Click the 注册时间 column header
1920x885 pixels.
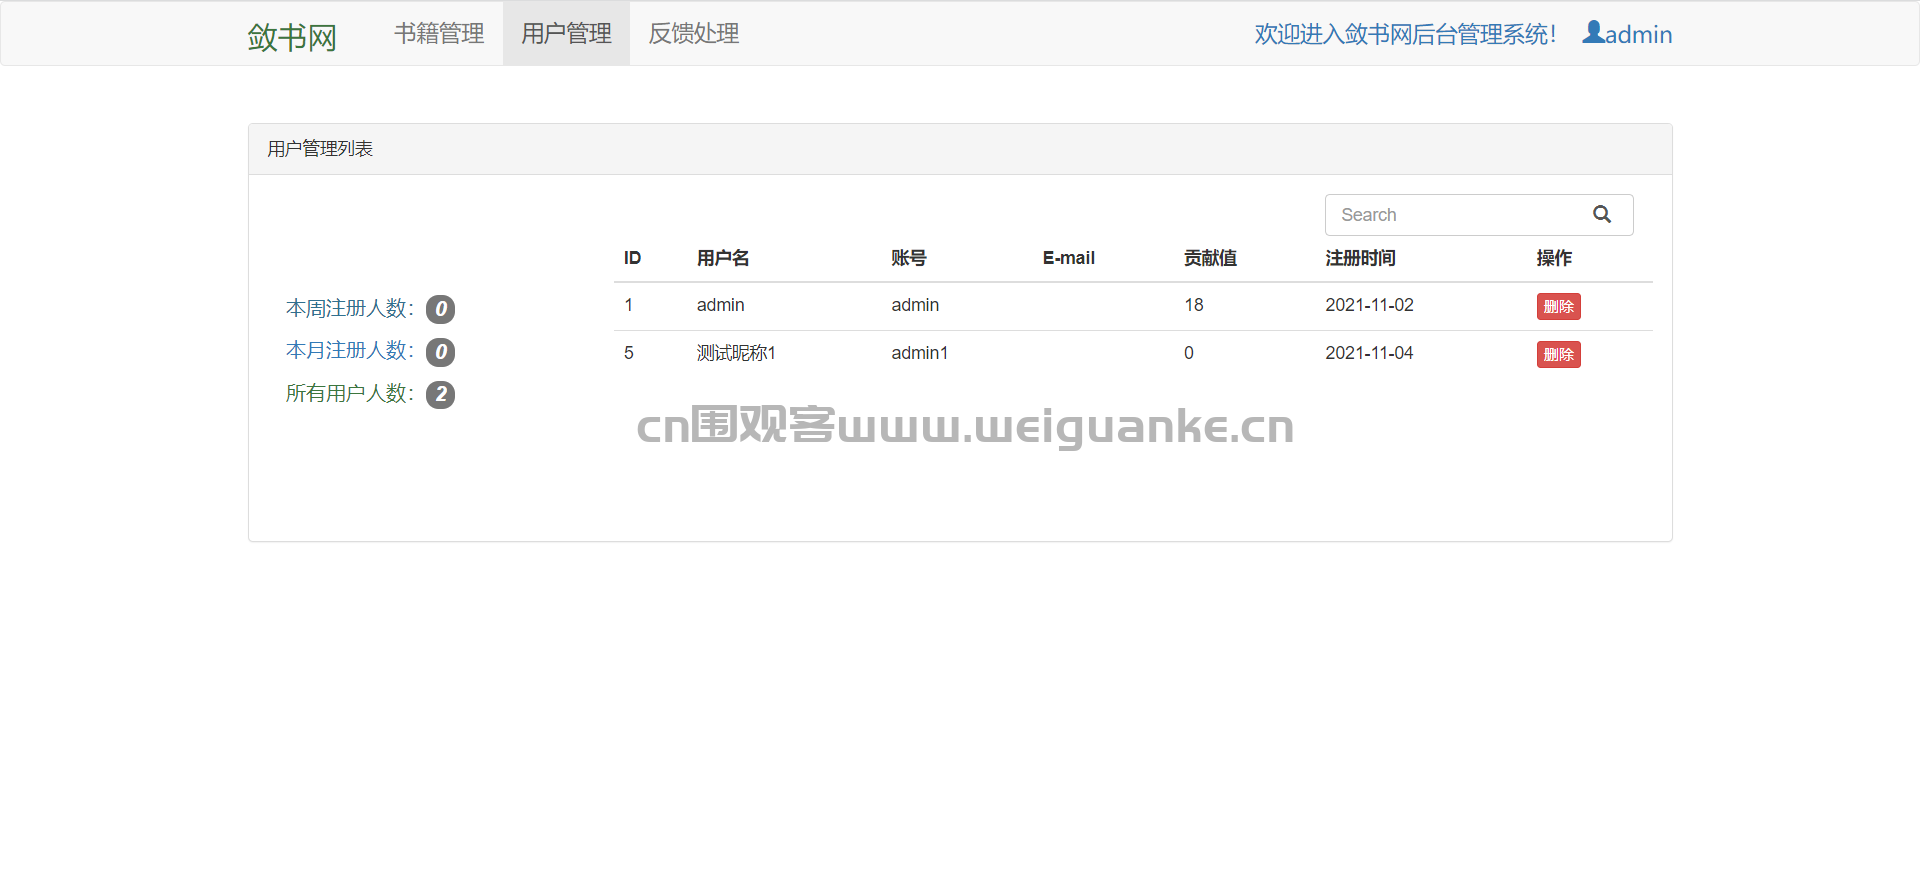click(1360, 258)
